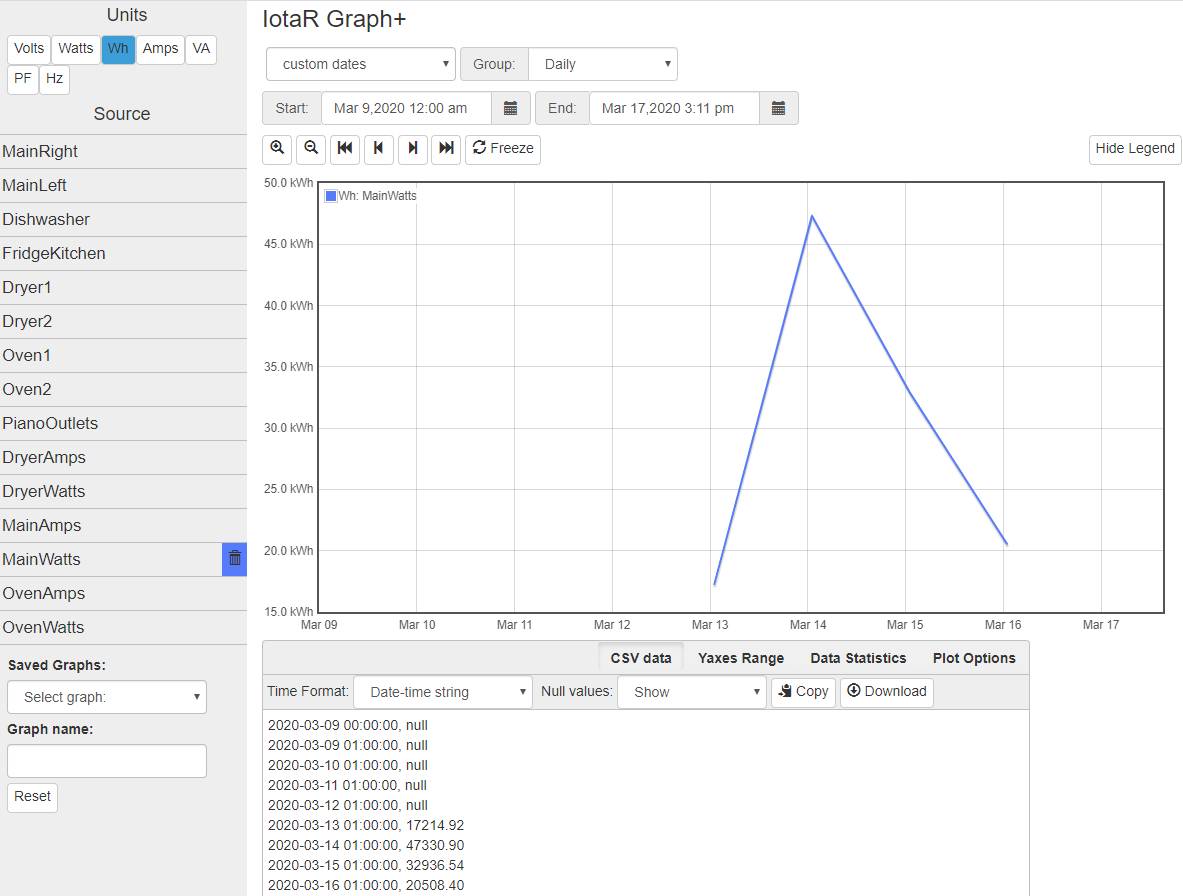Select the OvenWatts source
This screenshot has height=896, width=1183.
pyautogui.click(x=124, y=627)
